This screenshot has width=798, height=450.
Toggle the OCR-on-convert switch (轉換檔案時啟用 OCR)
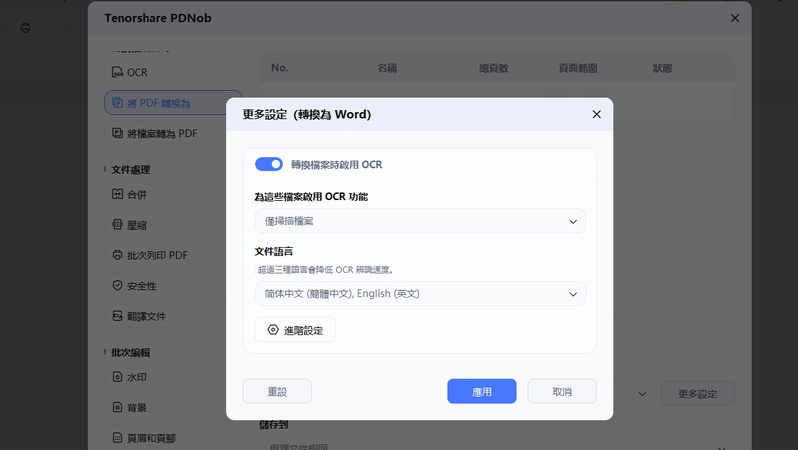269,164
